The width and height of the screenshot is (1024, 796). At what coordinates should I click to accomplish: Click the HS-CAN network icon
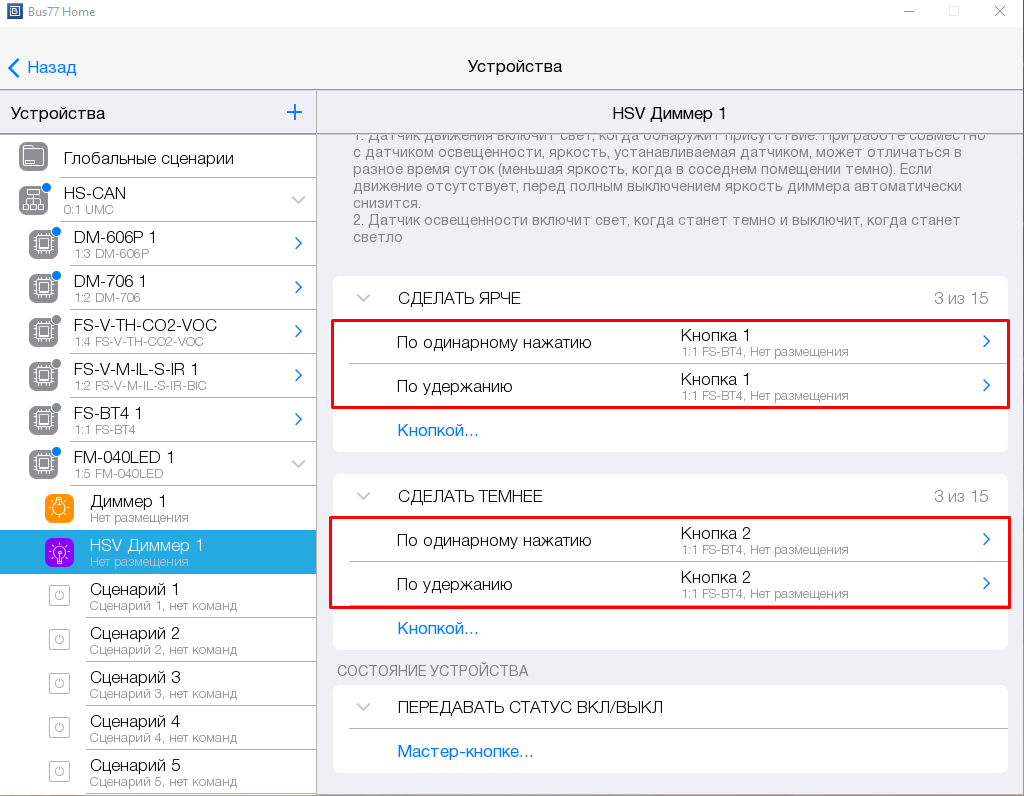click(x=34, y=200)
